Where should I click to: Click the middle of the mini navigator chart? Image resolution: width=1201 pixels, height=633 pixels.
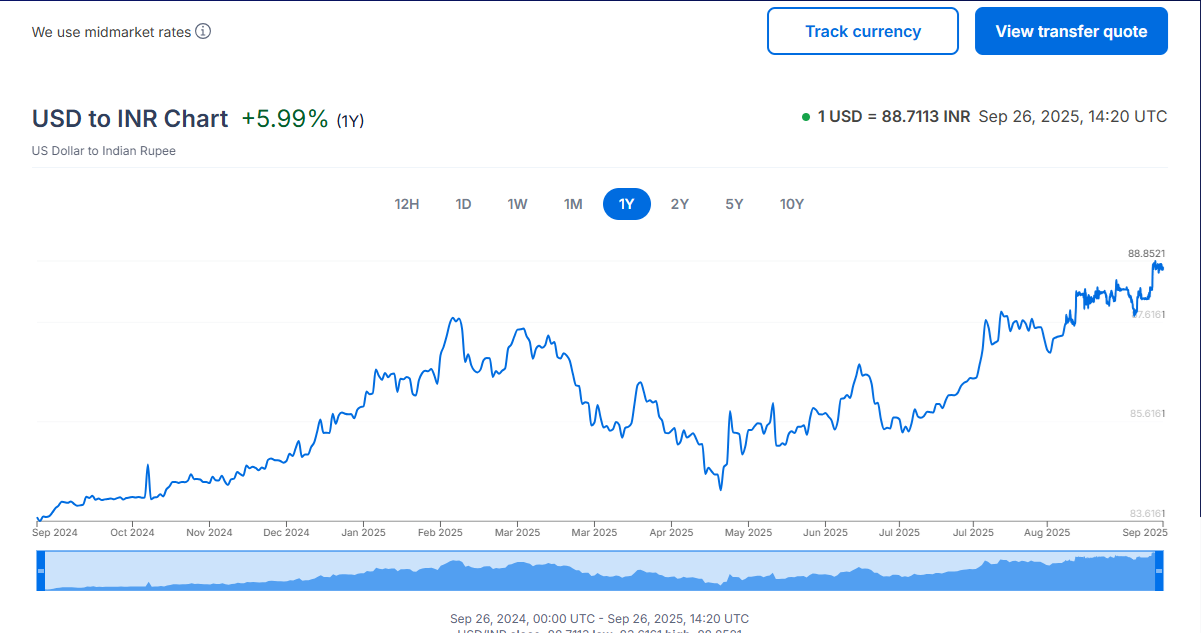pos(600,571)
